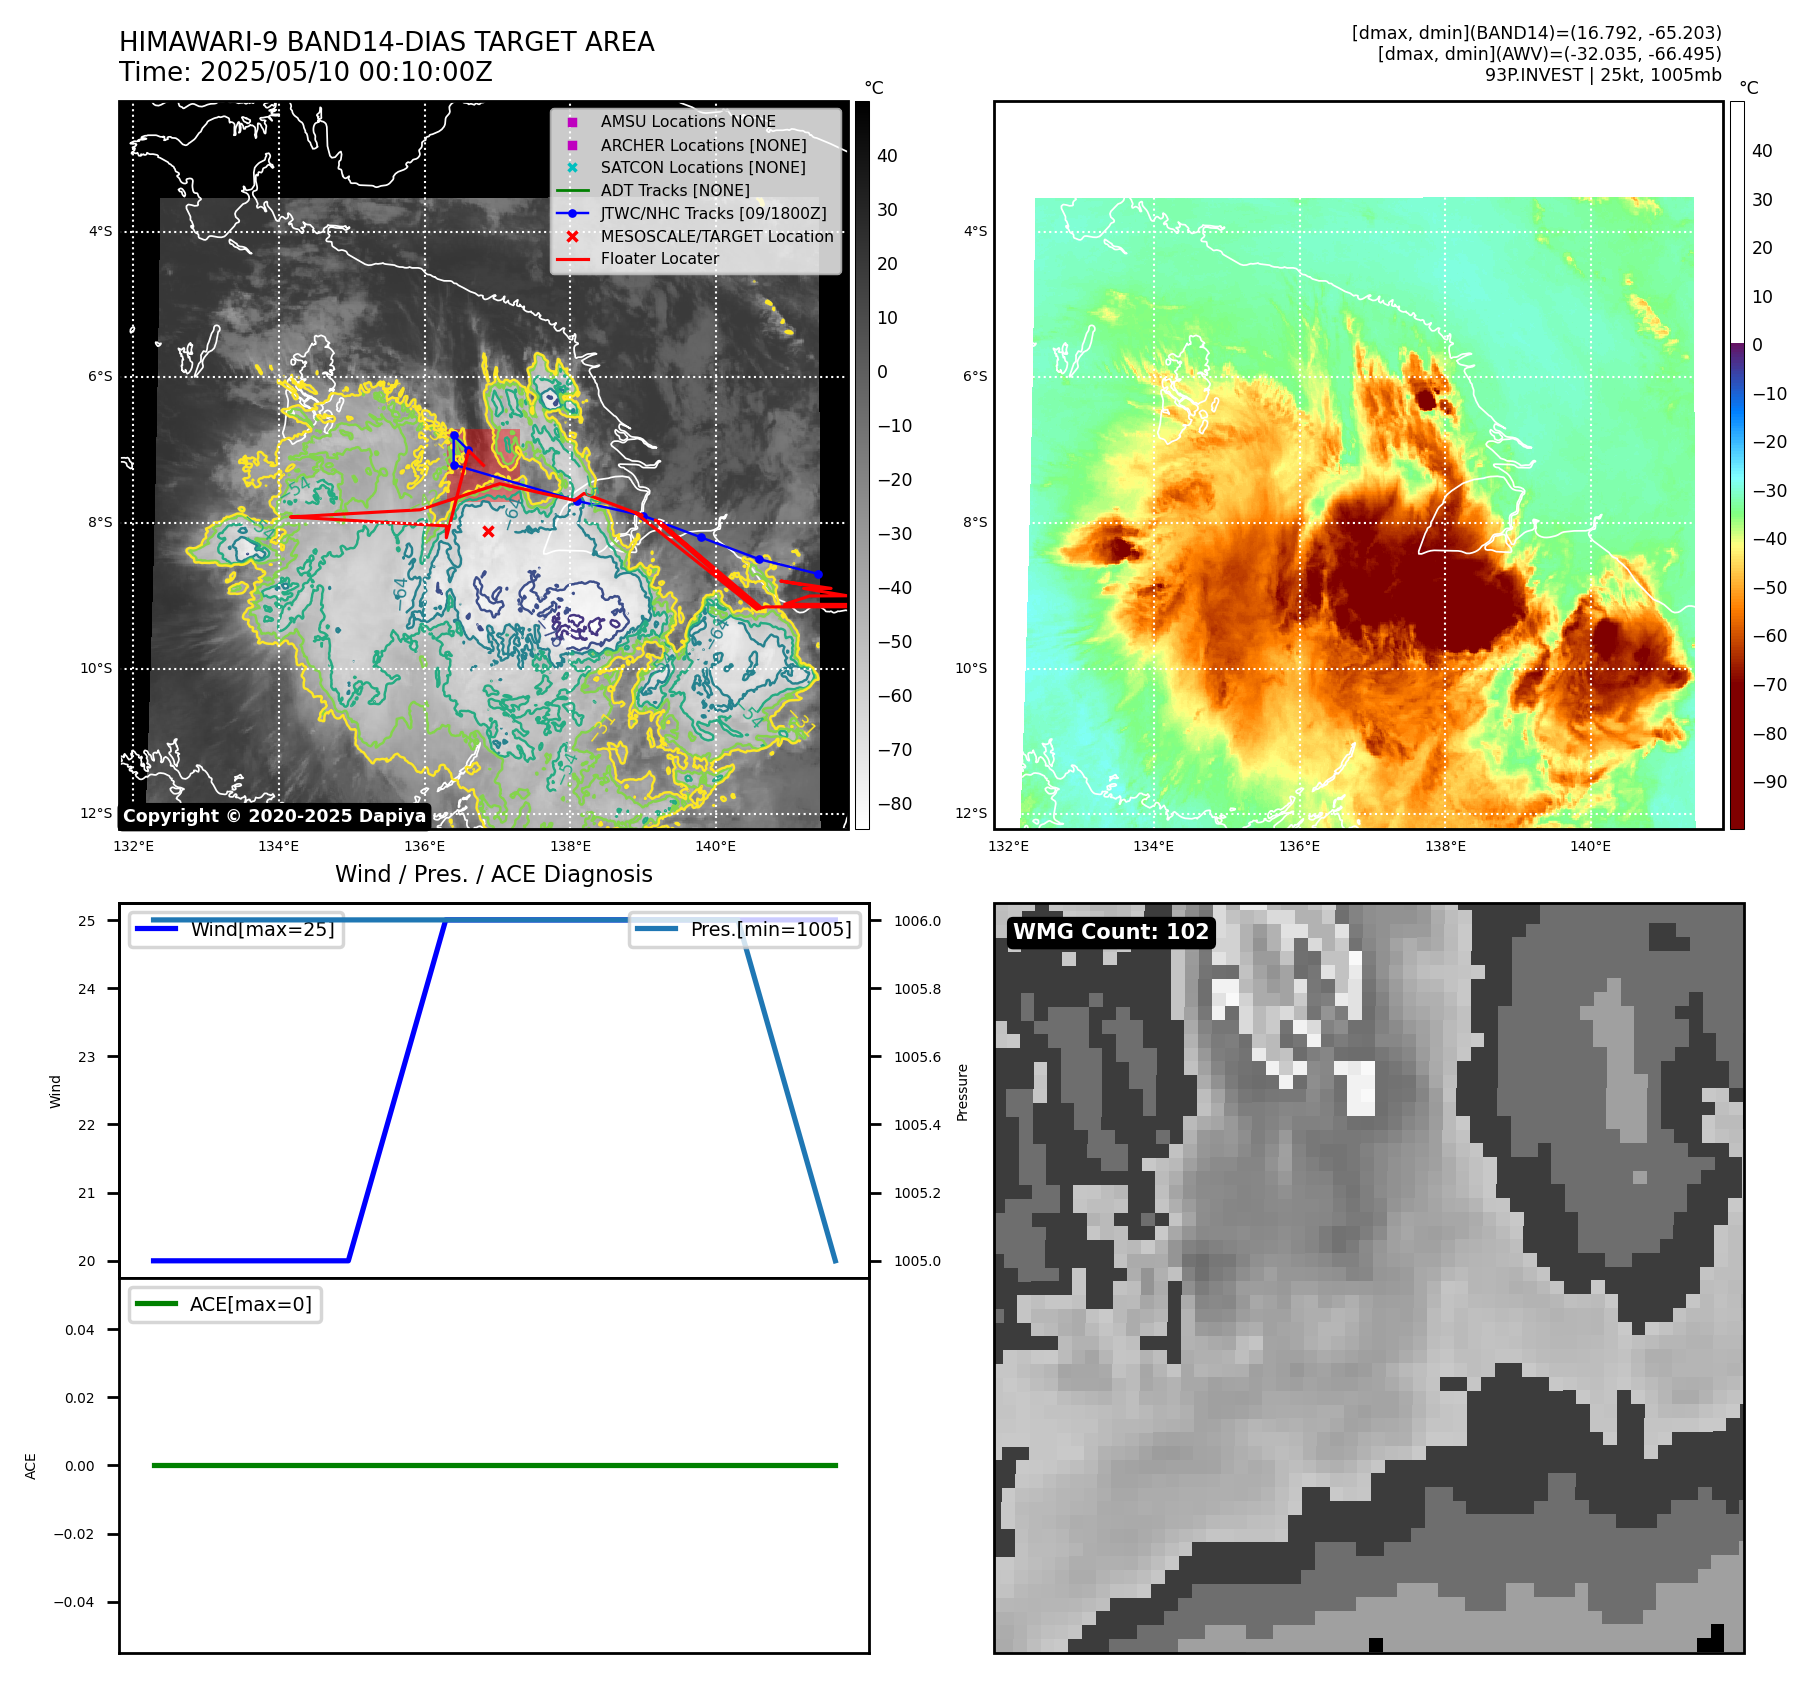This screenshot has width=1813, height=1690.
Task: Select the BAND14 dmax, dmin values text
Action: point(1537,33)
